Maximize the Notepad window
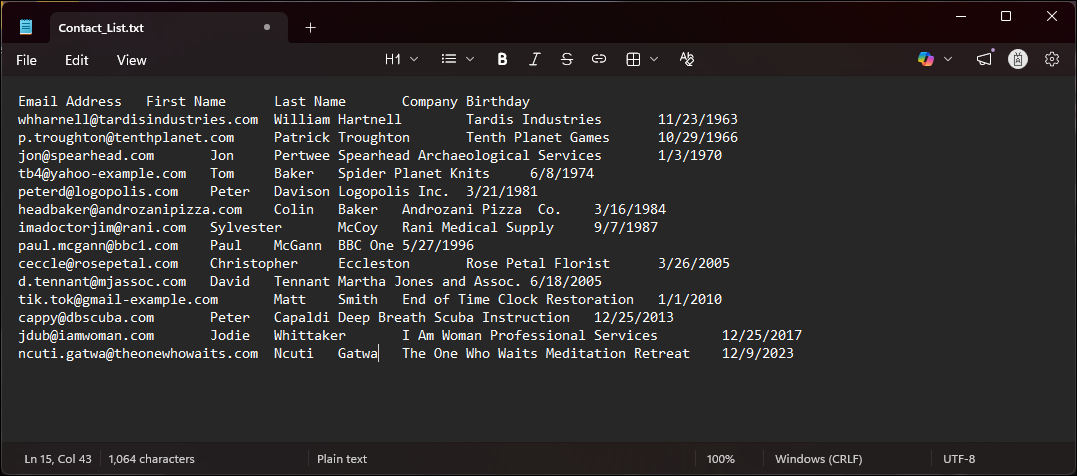 click(1006, 16)
